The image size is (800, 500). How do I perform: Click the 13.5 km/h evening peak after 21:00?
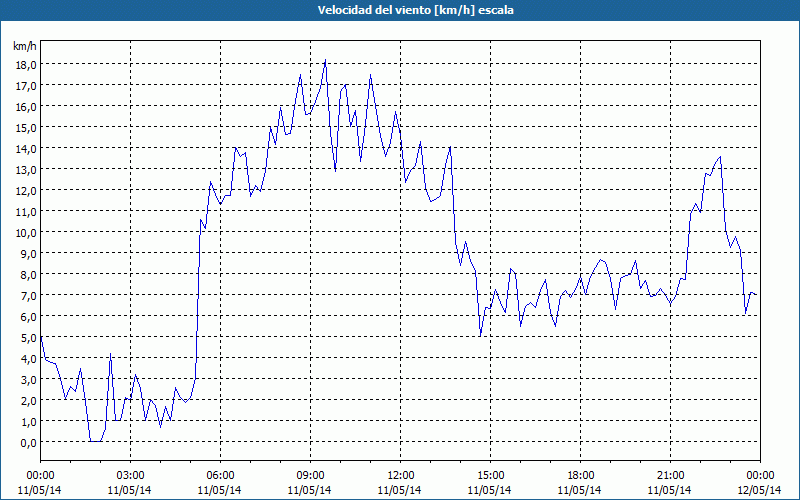[x=720, y=157]
